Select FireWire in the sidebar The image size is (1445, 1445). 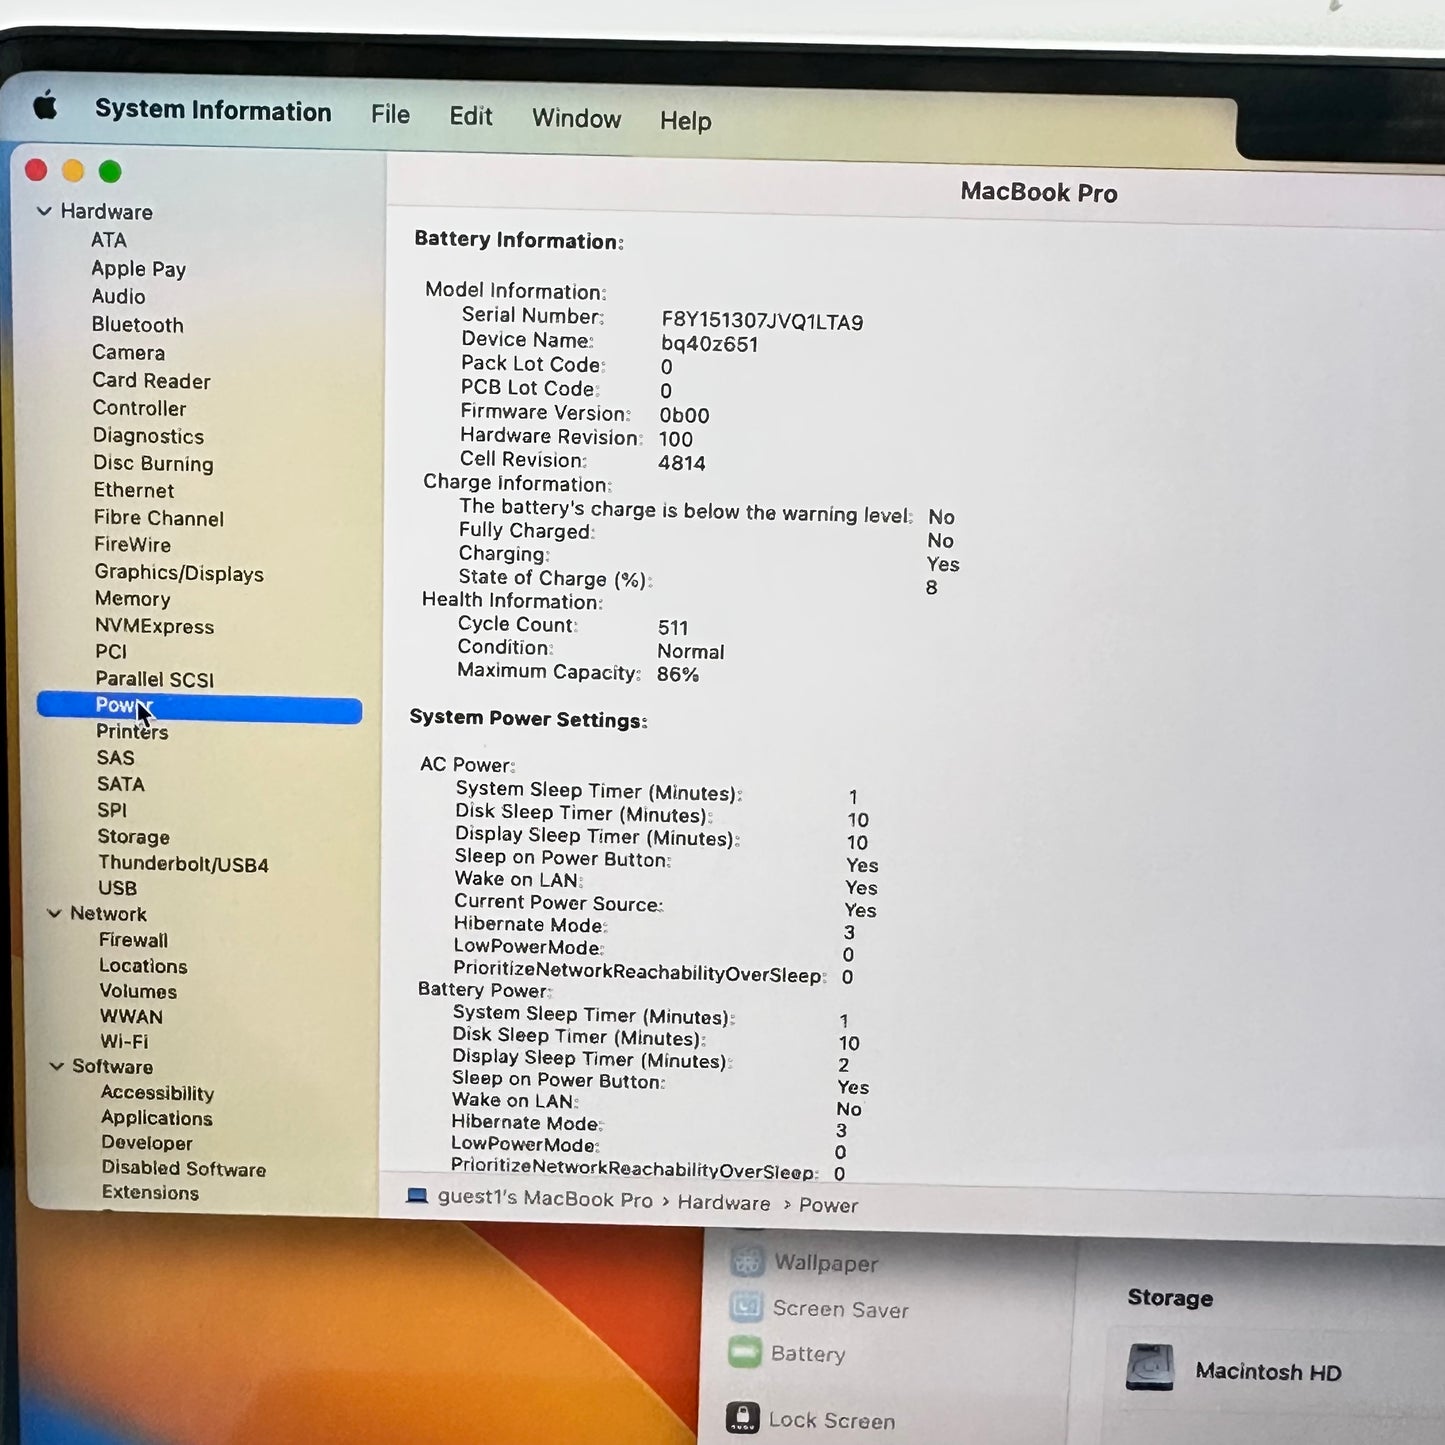(x=133, y=545)
